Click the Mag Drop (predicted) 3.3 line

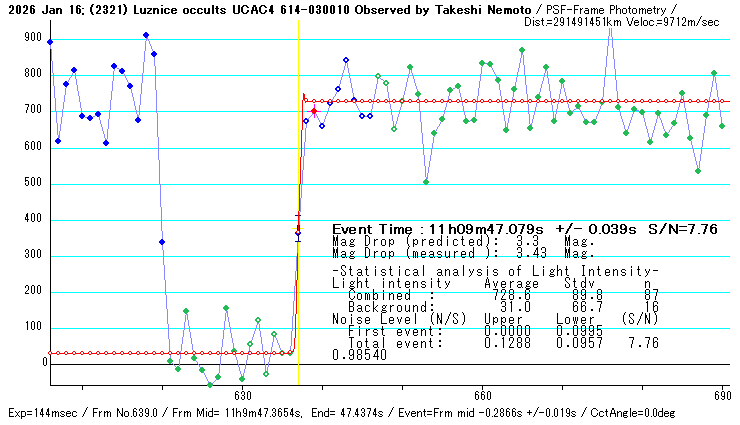[x=463, y=241]
